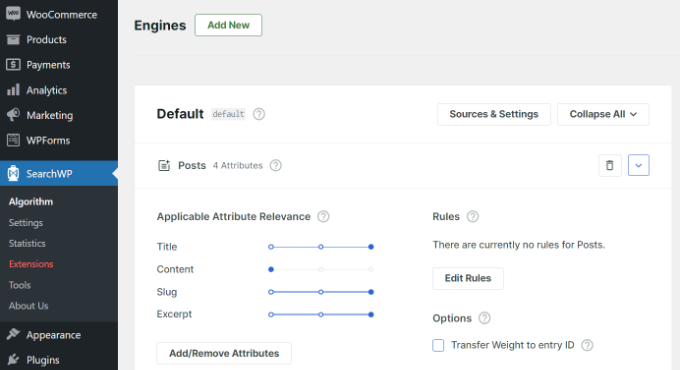Open the Collapse All dropdown
Image resolution: width=680 pixels, height=370 pixels.
603,114
